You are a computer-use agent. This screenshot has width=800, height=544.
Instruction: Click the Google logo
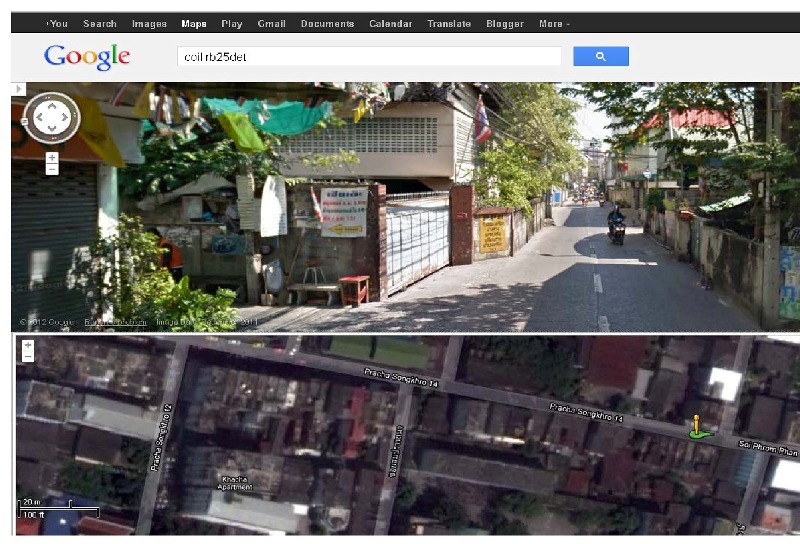[87, 57]
